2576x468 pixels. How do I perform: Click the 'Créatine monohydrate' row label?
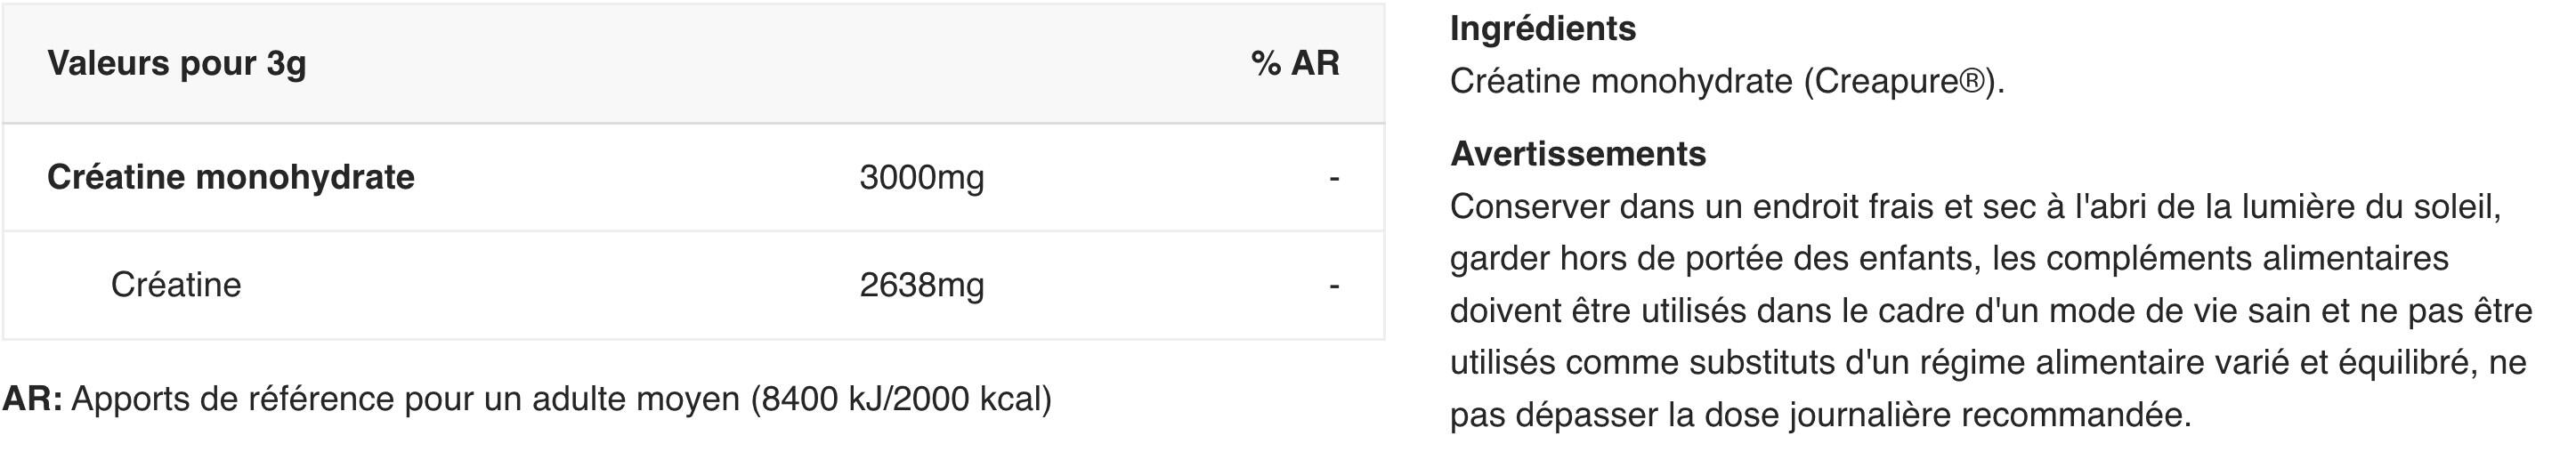click(231, 177)
